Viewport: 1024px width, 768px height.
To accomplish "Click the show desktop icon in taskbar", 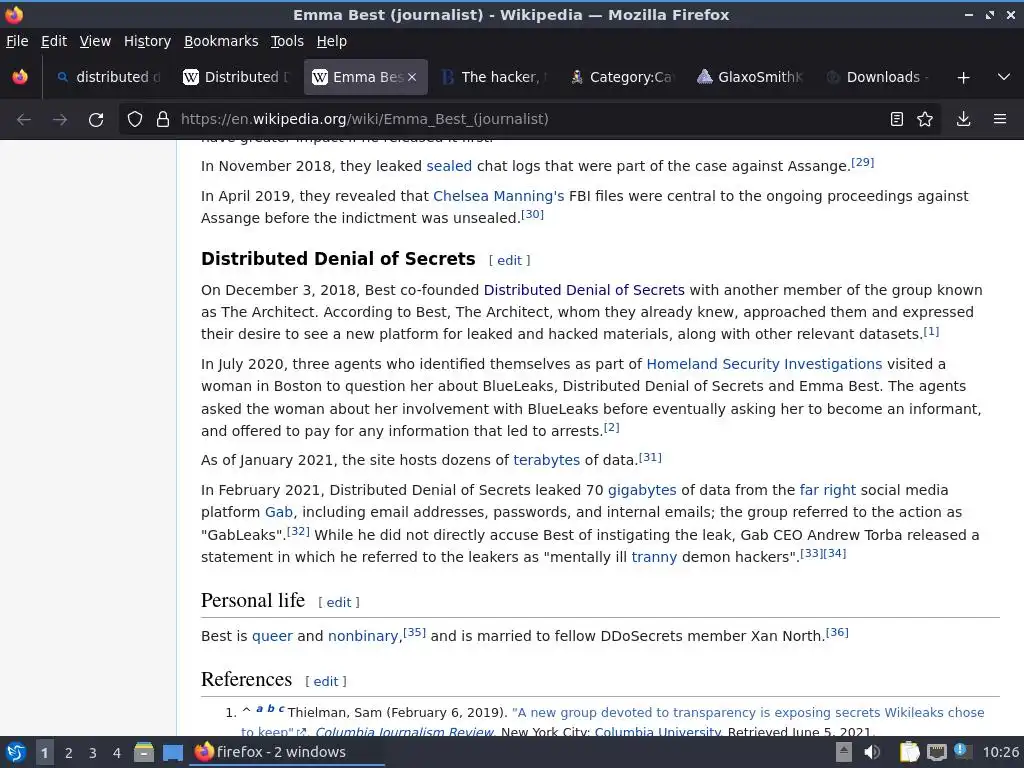I will point(172,752).
